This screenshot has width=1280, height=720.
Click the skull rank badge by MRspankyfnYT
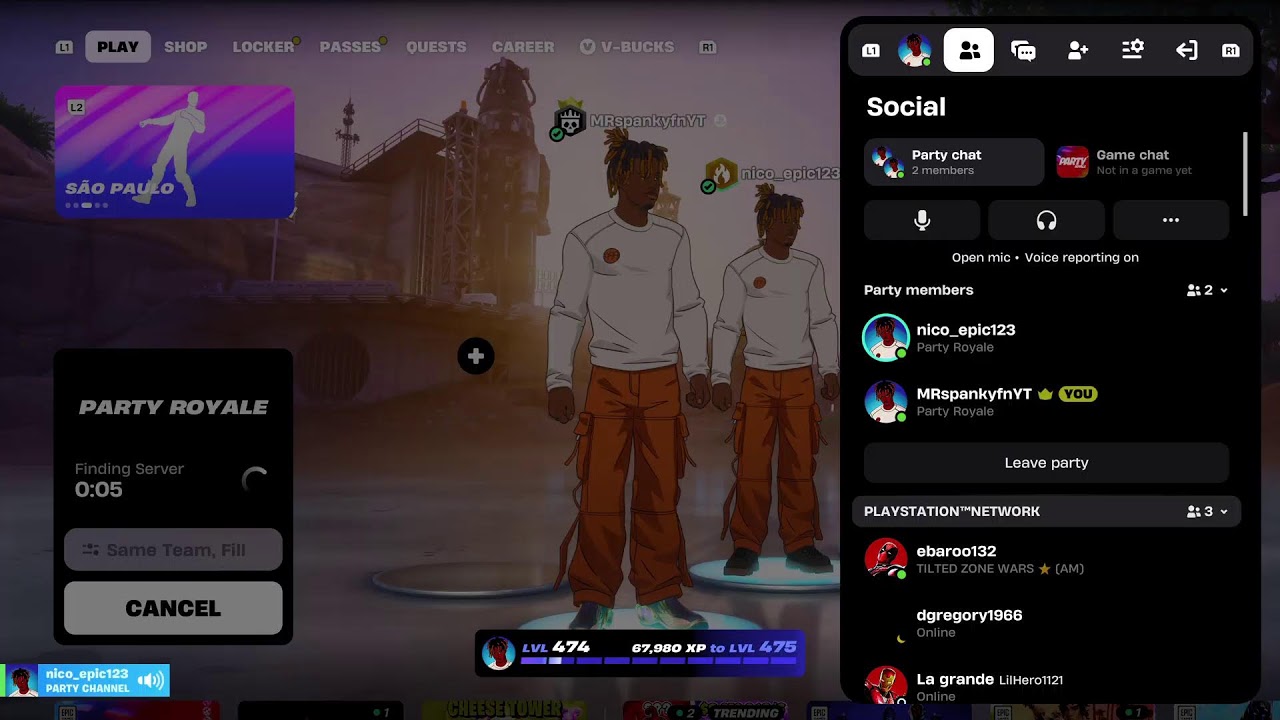click(x=571, y=121)
